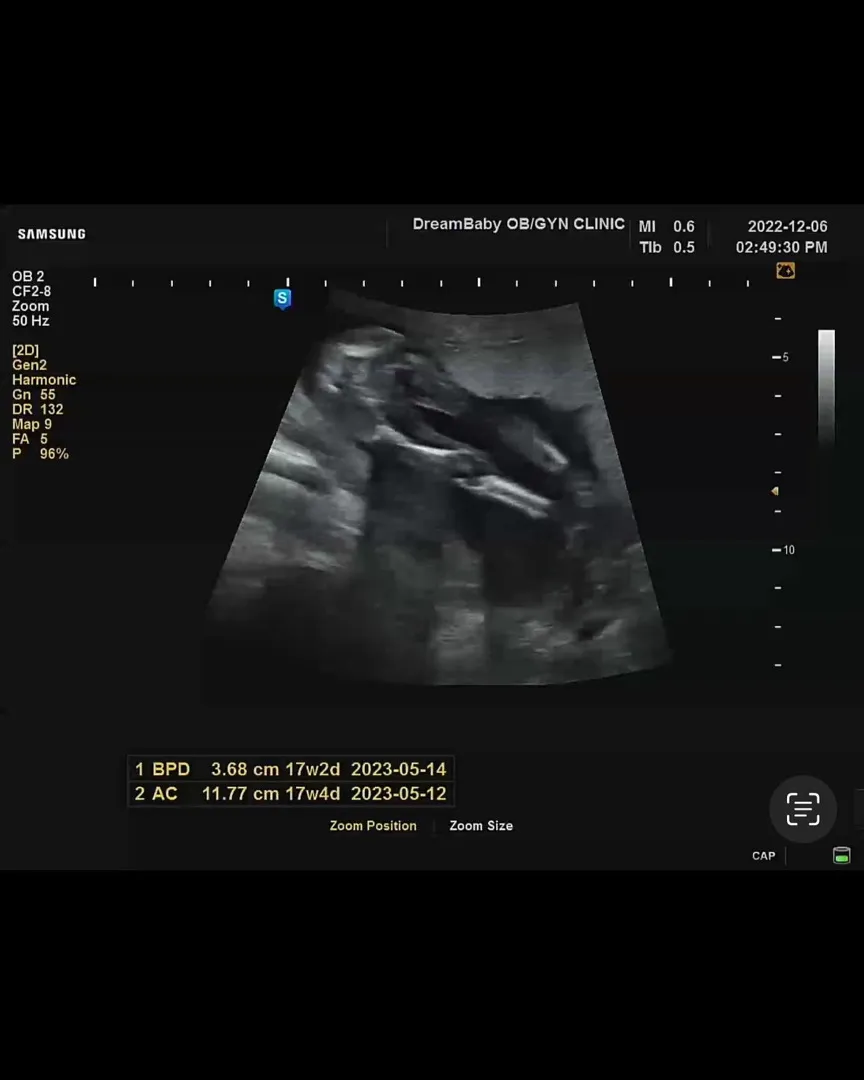Click the 50 Hz frame rate value

[x=30, y=321]
